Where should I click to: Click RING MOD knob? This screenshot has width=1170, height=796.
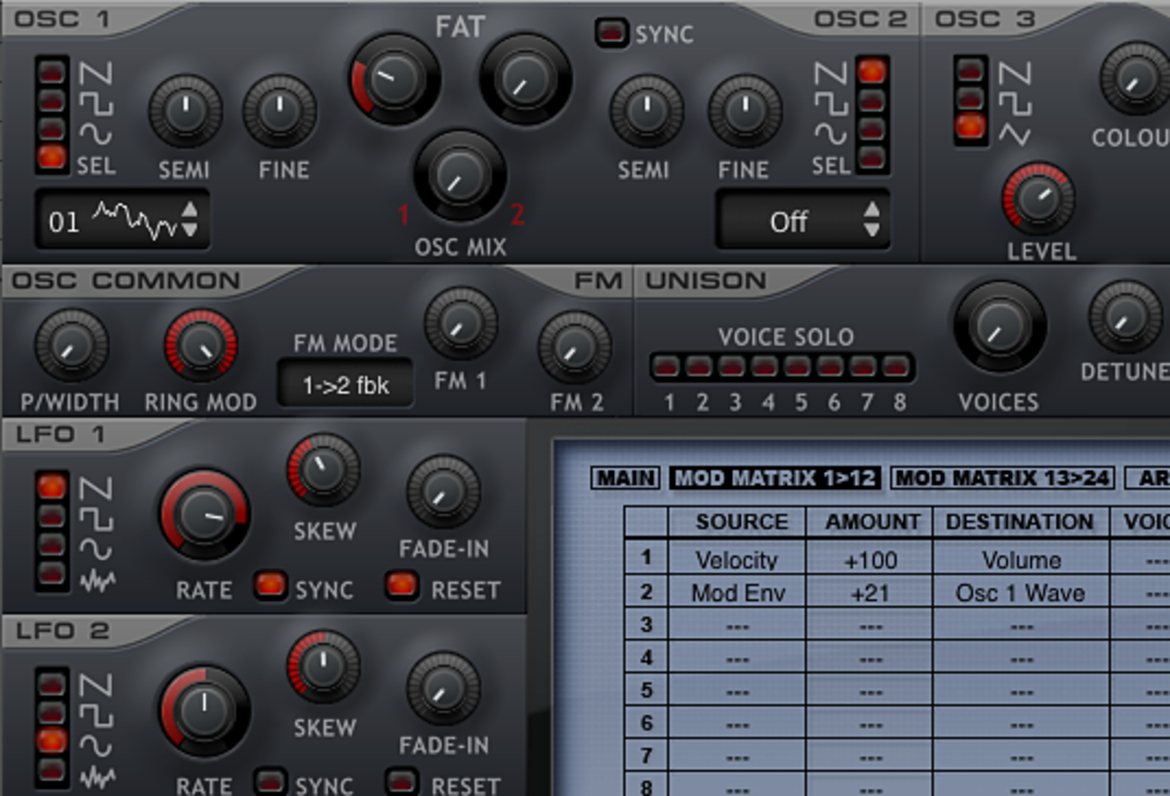(201, 345)
